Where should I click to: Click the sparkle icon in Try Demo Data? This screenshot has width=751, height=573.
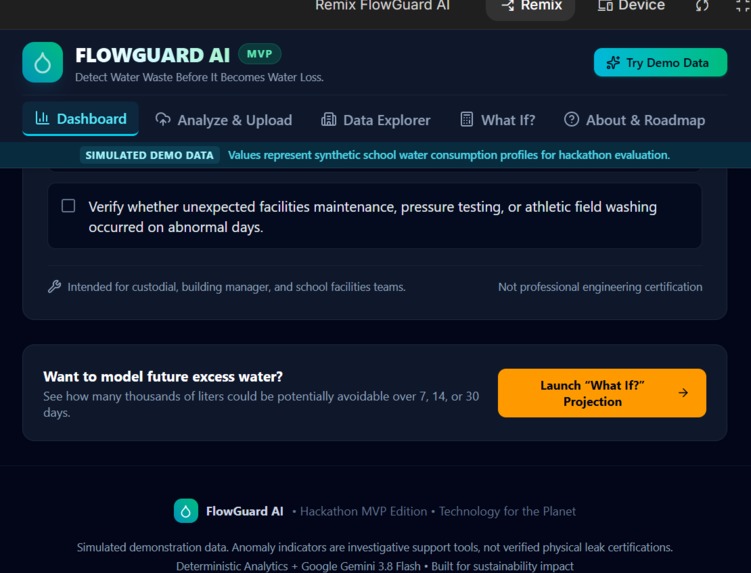tap(613, 63)
